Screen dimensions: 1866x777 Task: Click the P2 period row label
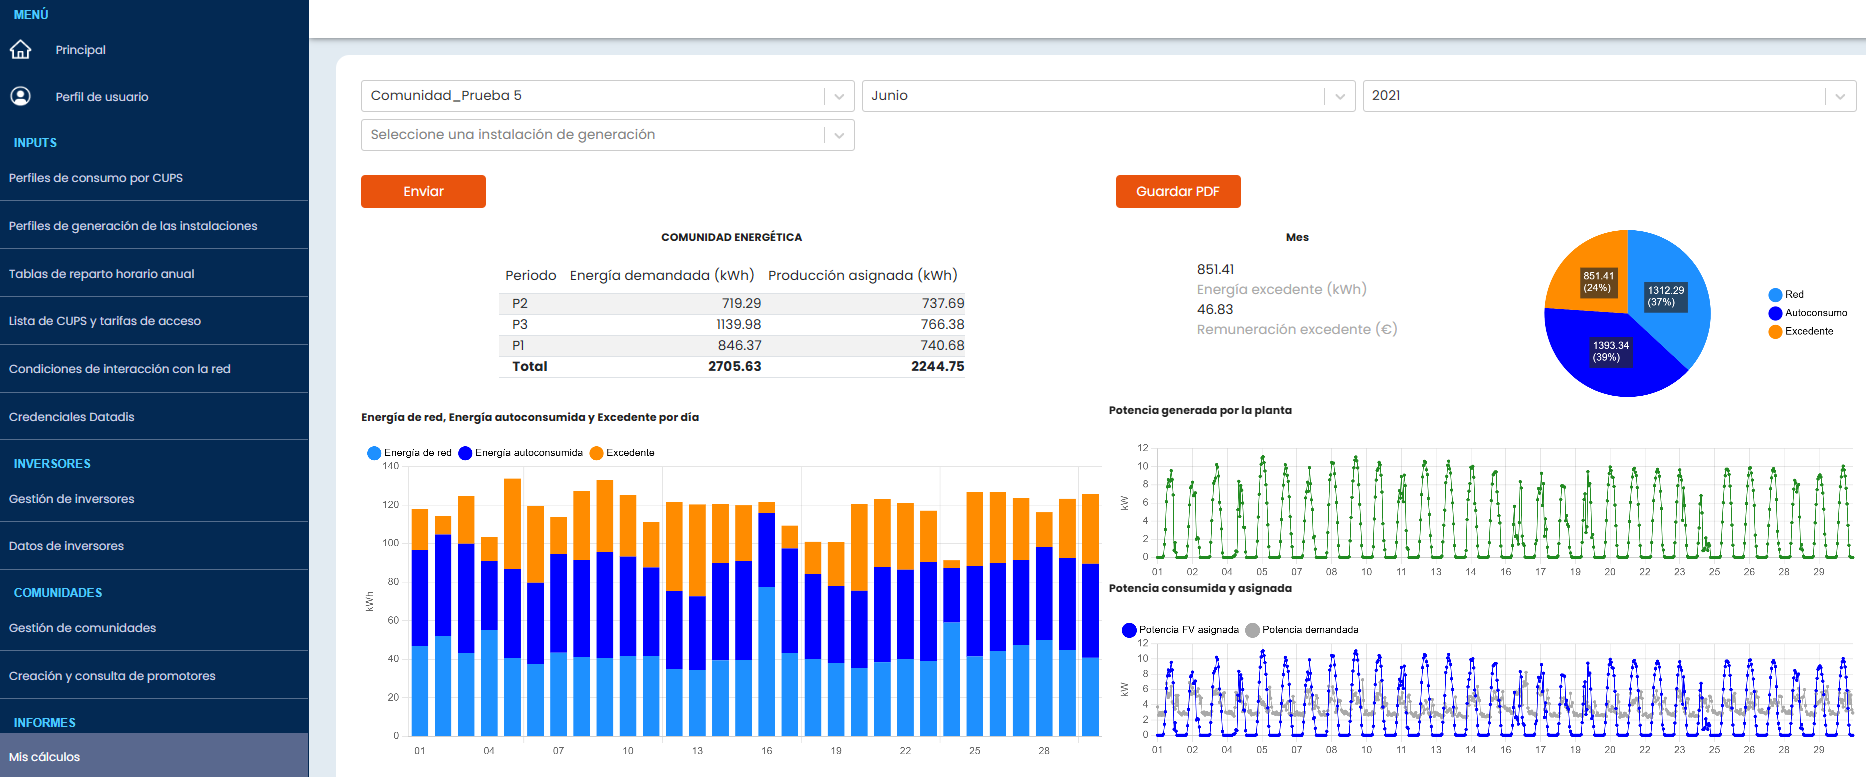pos(520,303)
